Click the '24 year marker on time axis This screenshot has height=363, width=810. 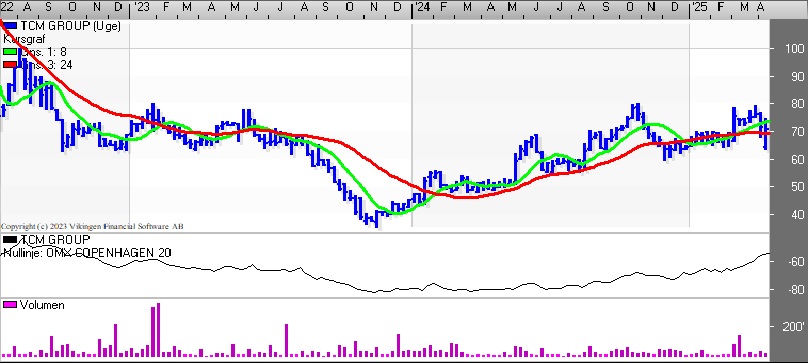[422, 7]
